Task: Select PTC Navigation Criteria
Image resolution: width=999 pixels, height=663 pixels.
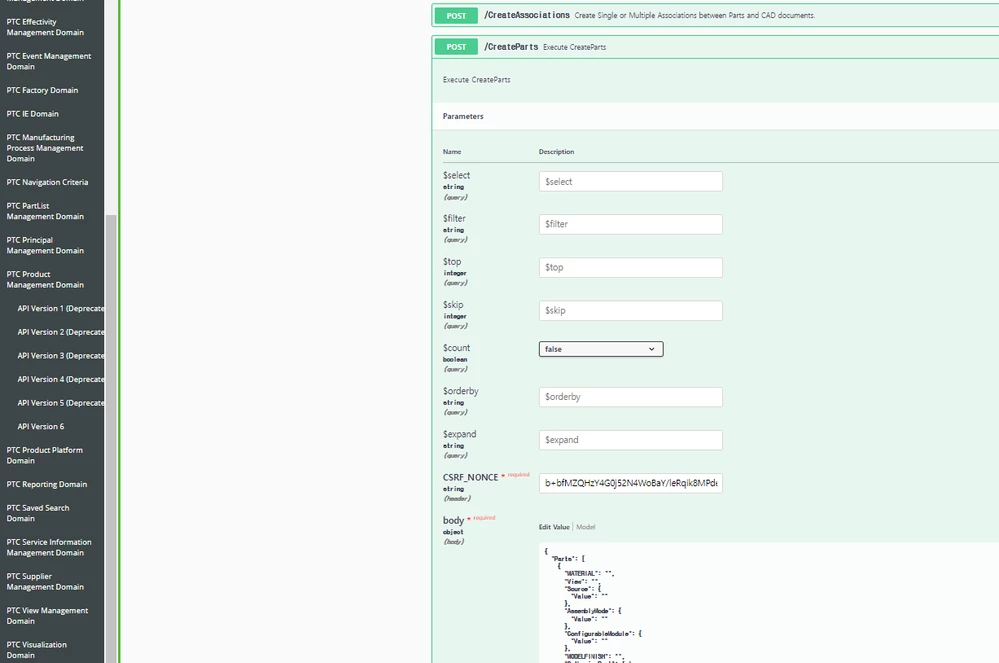Action: [x=47, y=182]
